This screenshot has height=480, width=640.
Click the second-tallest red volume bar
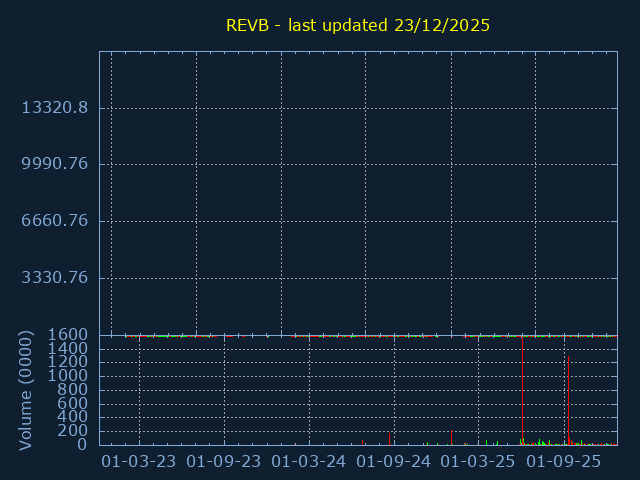pos(567,400)
